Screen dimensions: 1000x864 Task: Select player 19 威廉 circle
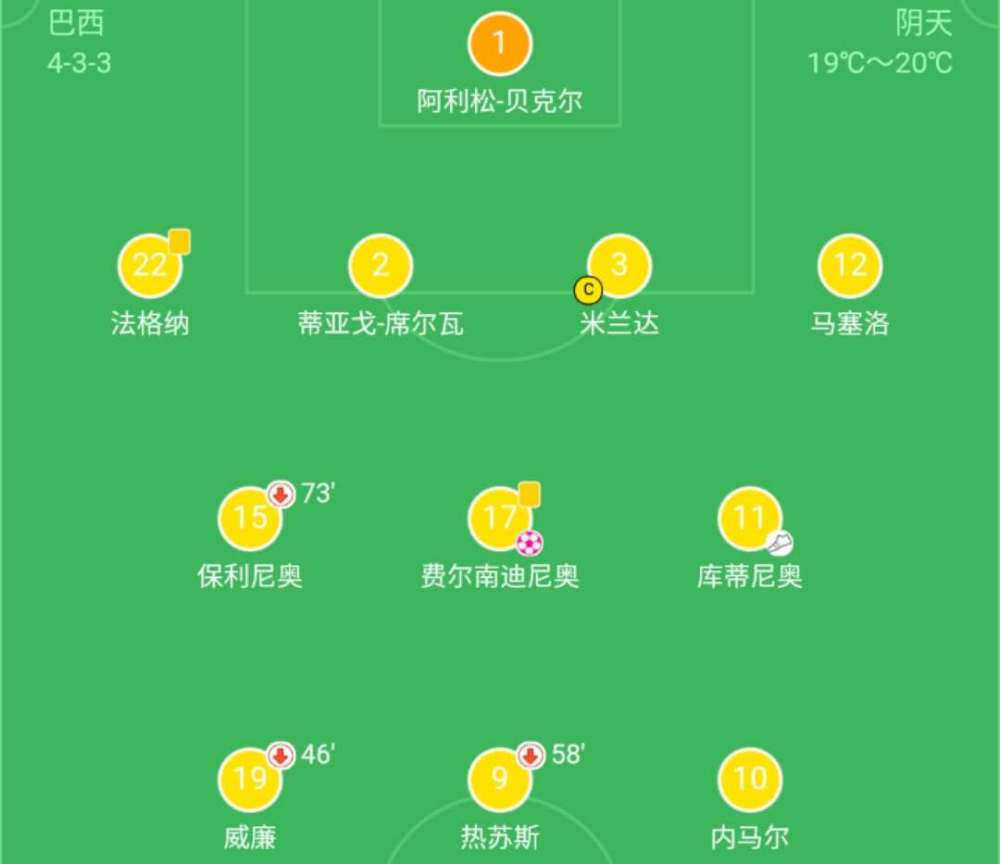(250, 779)
